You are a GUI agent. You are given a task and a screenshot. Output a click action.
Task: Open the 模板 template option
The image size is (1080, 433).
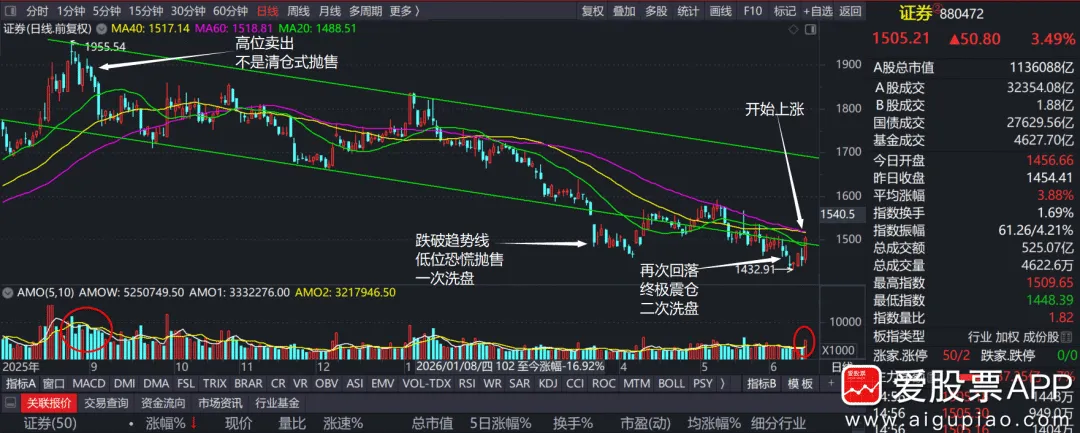click(800, 384)
